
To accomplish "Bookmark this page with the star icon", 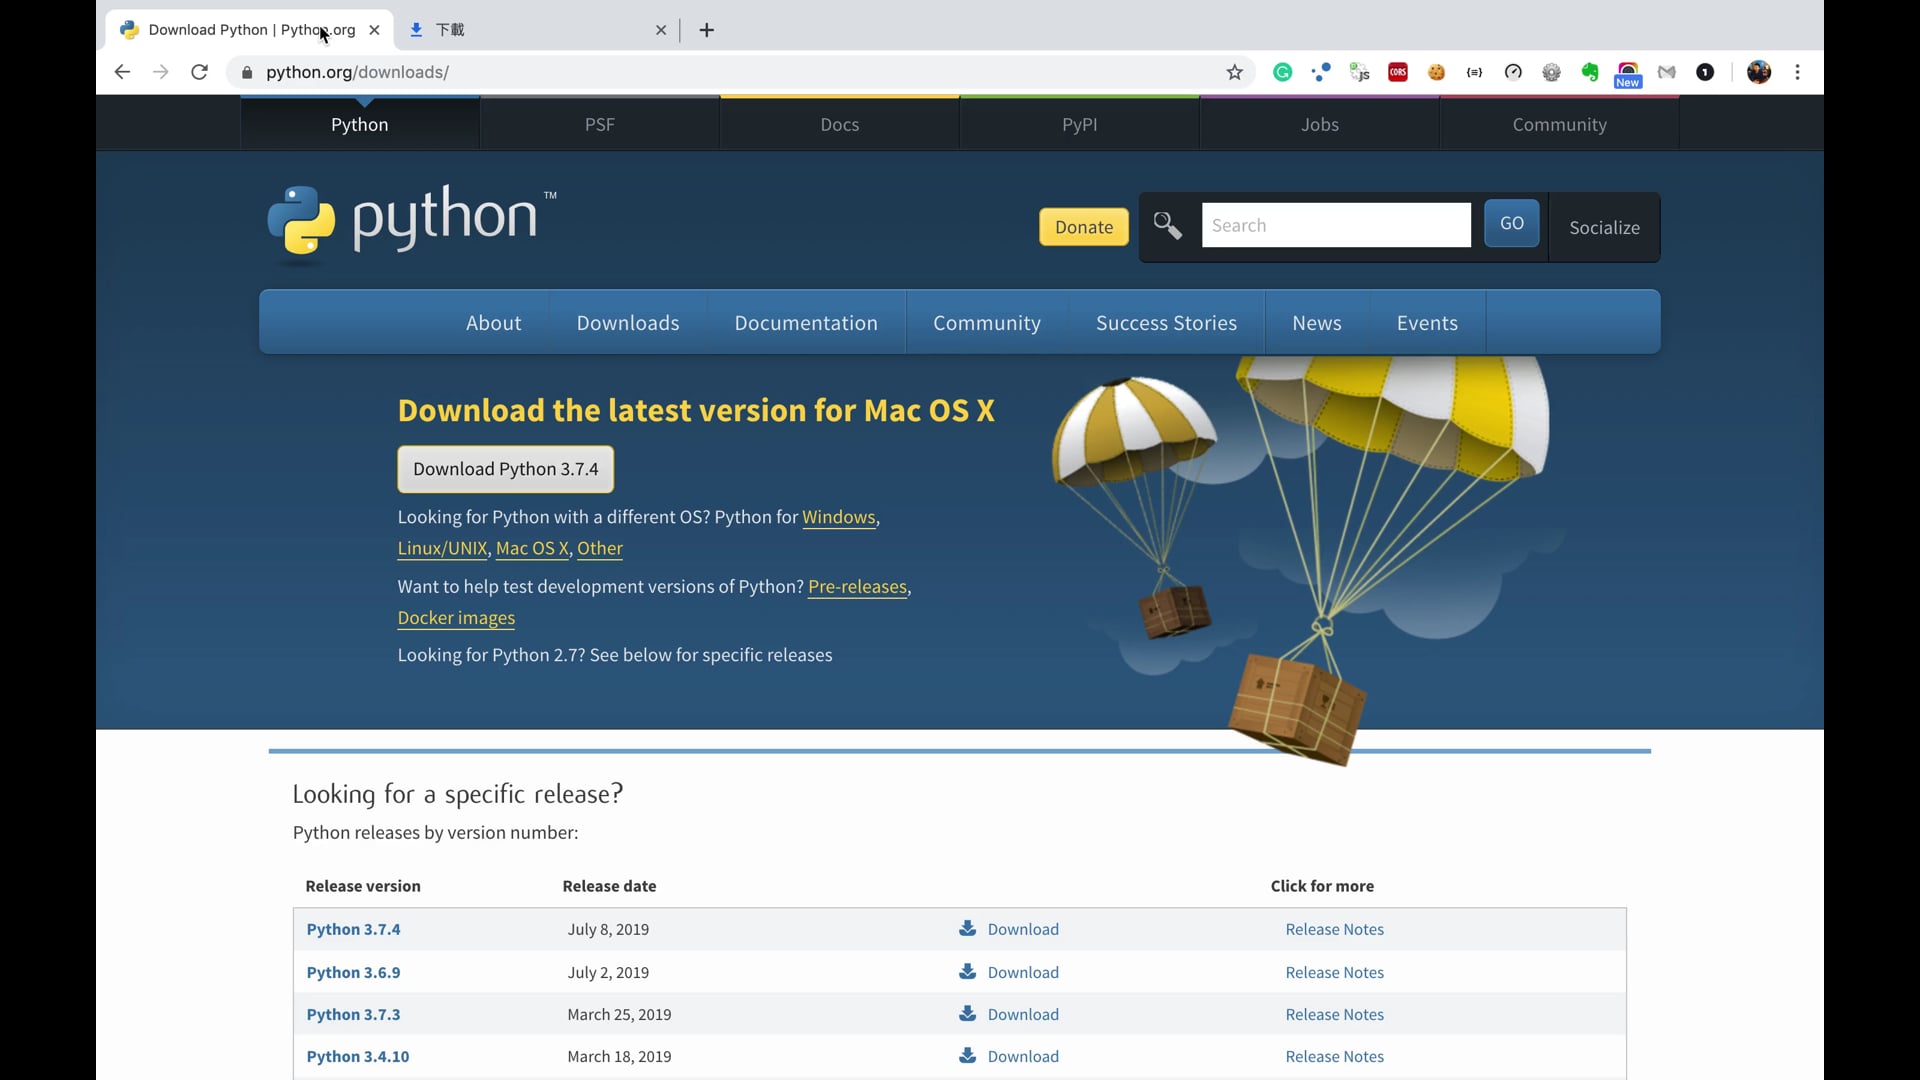I will click(x=1235, y=72).
